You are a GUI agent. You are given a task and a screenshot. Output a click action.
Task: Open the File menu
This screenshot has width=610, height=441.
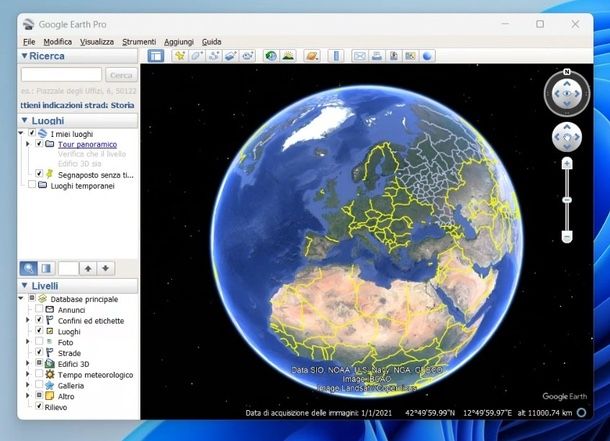click(x=29, y=42)
